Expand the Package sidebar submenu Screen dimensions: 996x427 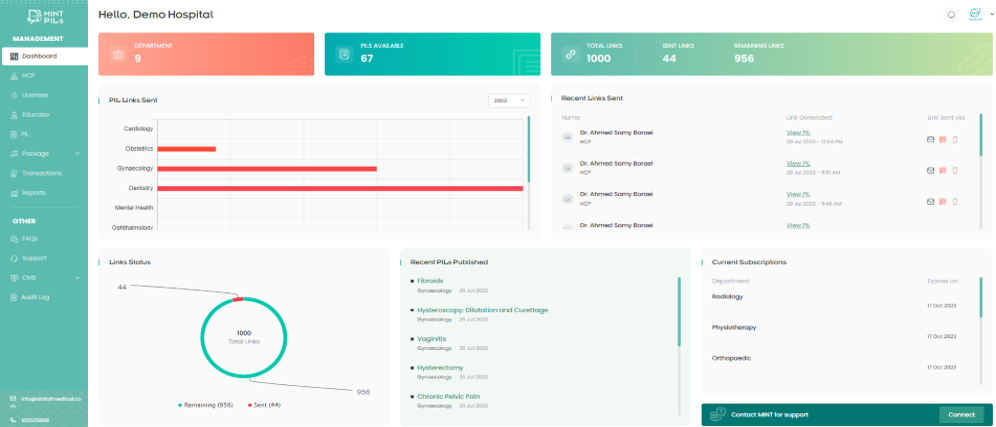(x=44, y=153)
